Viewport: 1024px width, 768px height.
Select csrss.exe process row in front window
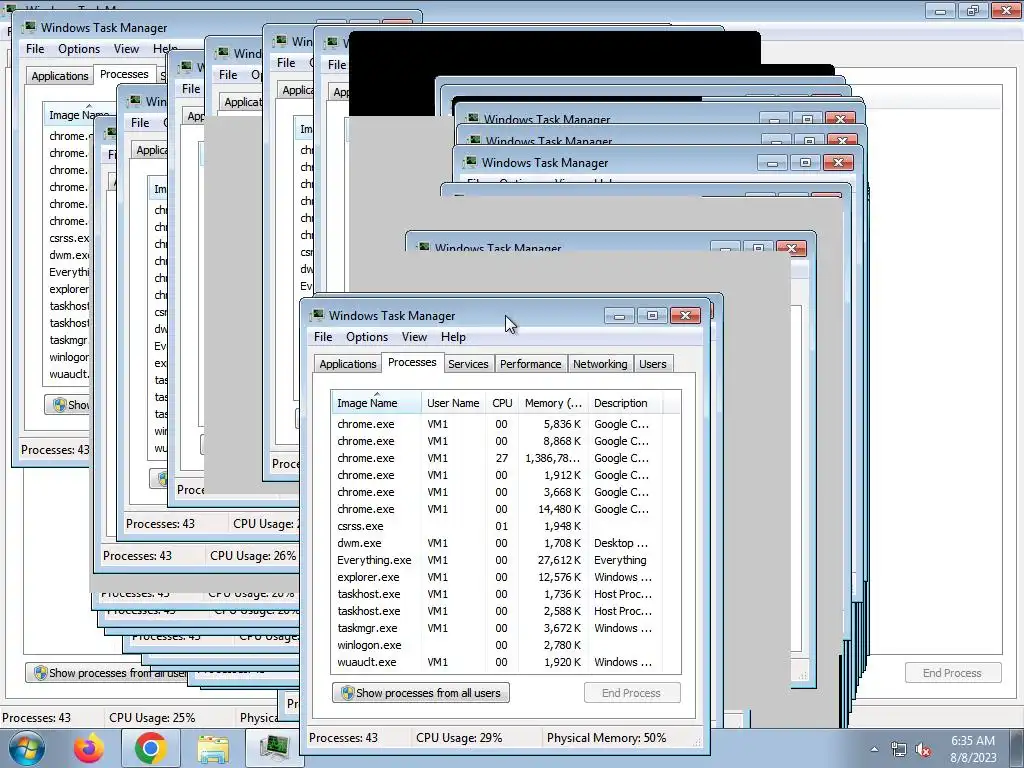tap(506, 526)
